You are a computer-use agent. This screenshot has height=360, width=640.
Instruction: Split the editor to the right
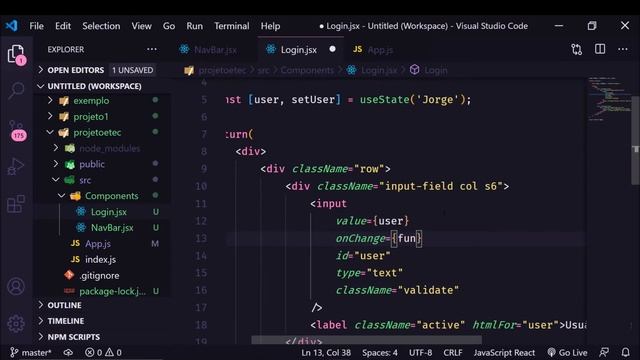pos(600,49)
